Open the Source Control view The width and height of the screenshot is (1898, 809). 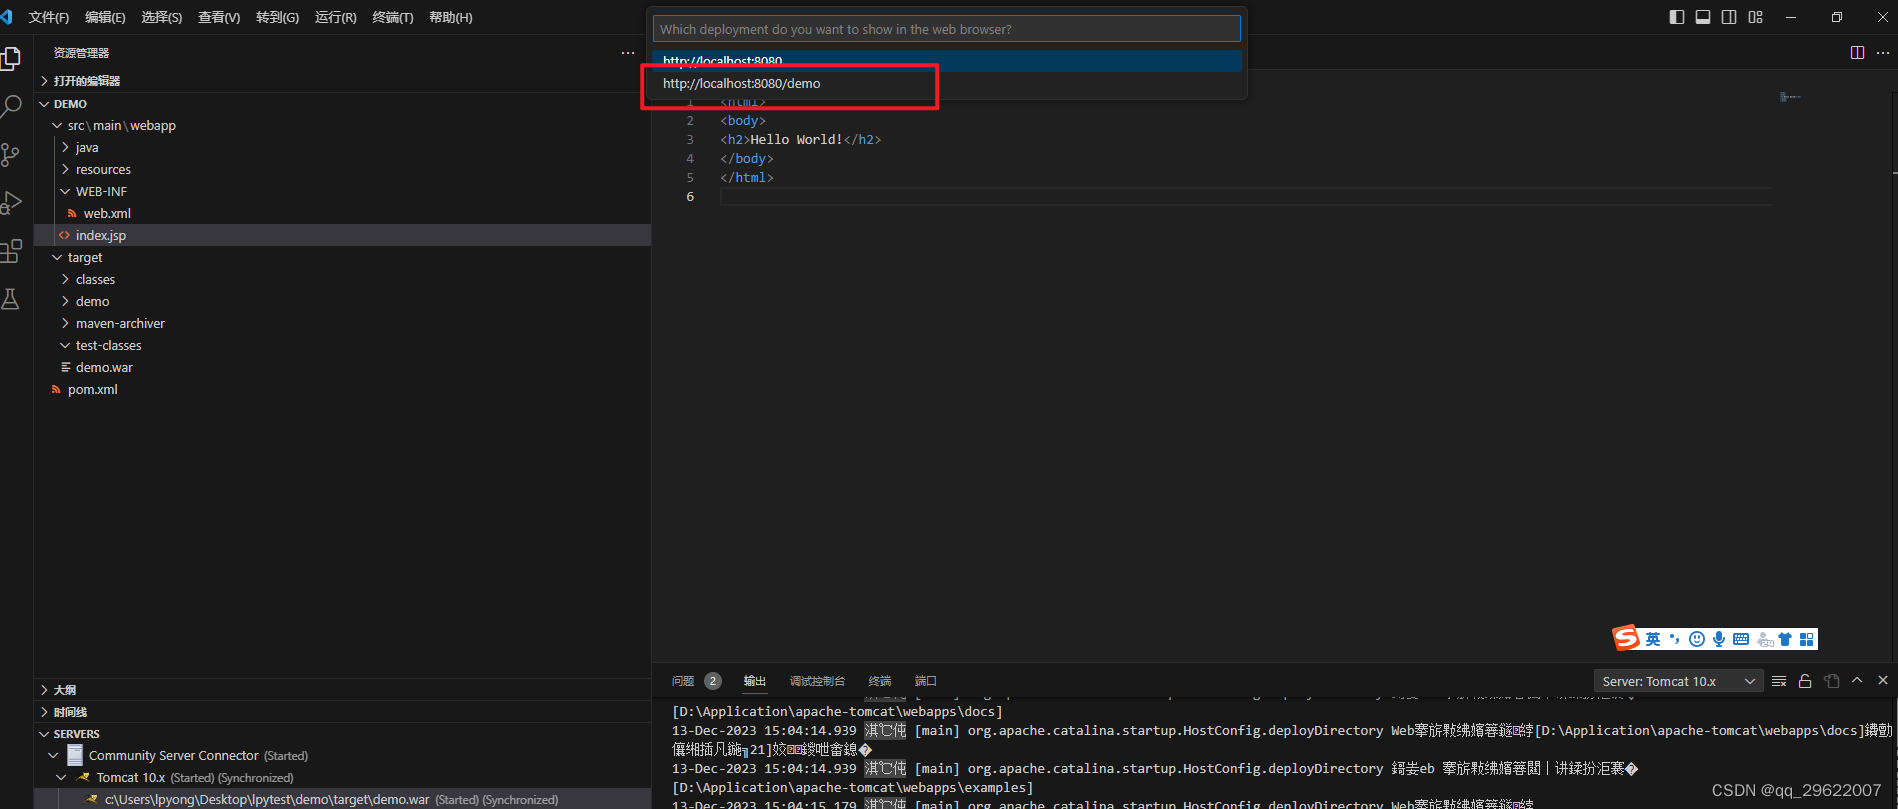click(x=11, y=155)
